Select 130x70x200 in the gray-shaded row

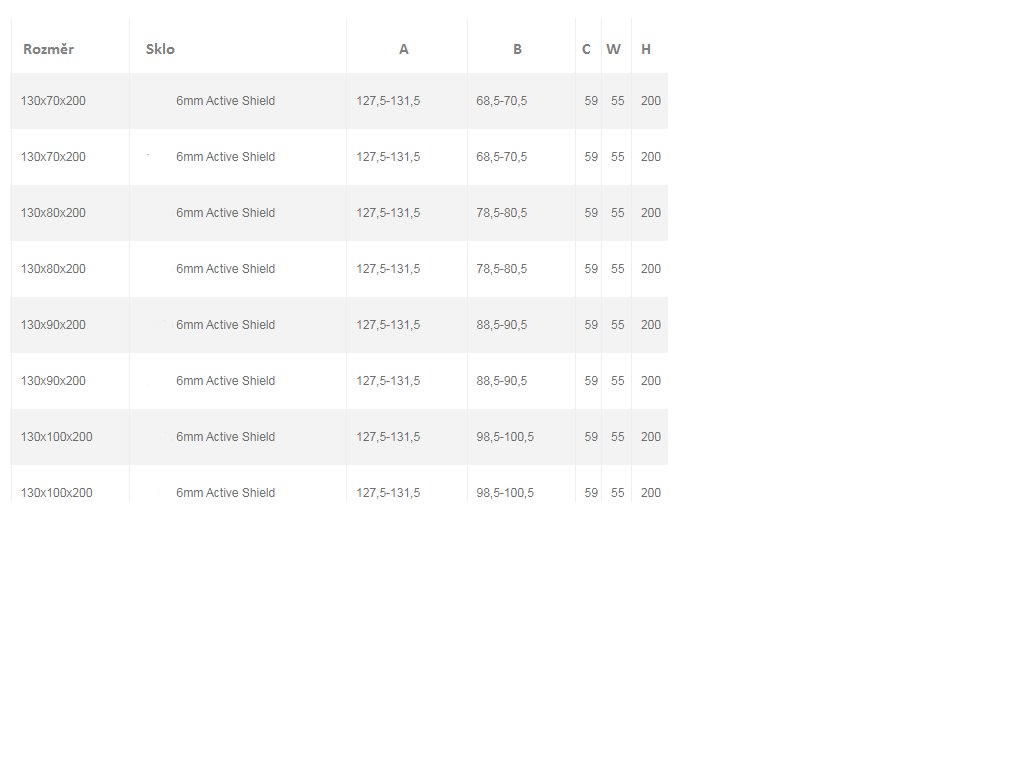tap(53, 101)
